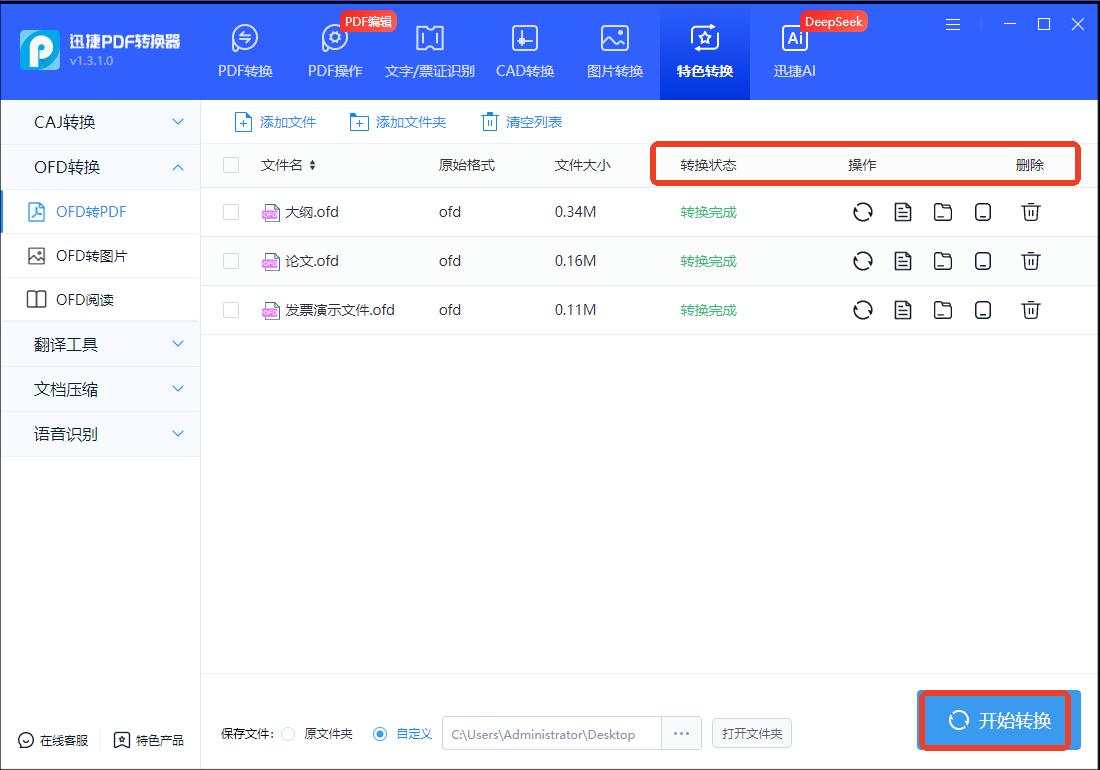This screenshot has height=770, width=1100.
Task: Open converted document icon for 发票演示文件.ofd
Action: 903,310
